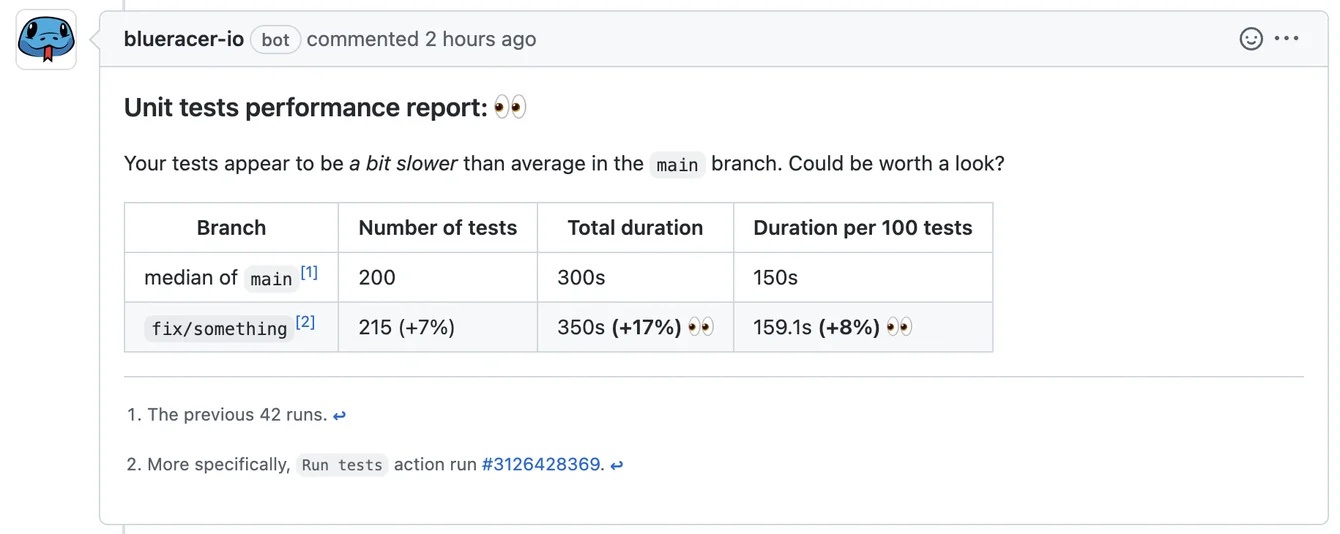Click the "Run tests" code label
Viewport: 1340px width, 534px height.
(342, 465)
